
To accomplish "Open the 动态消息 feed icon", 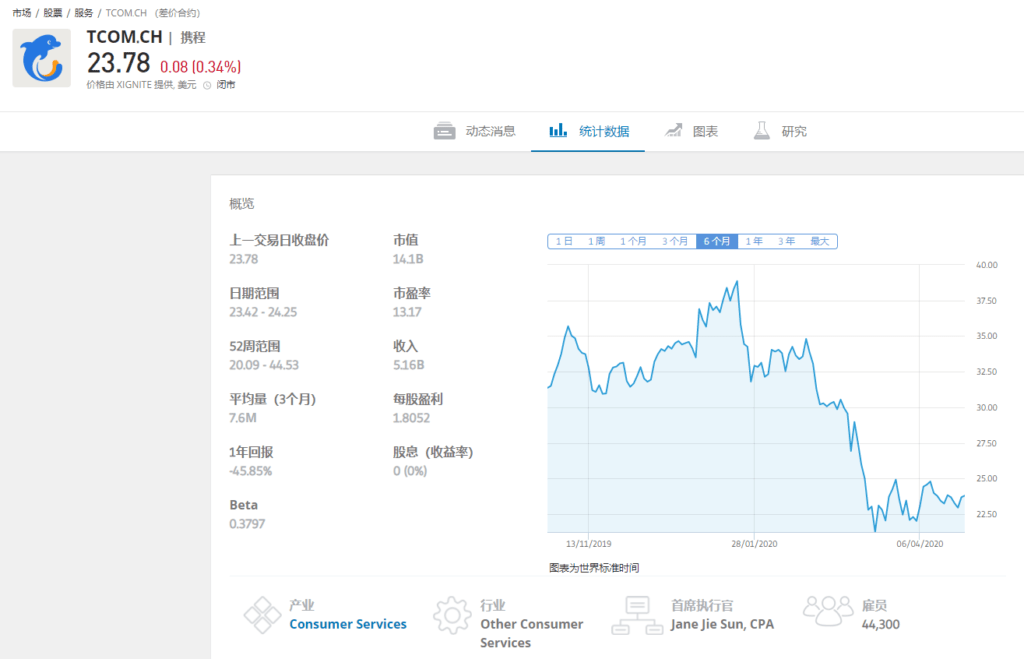I will coord(444,131).
